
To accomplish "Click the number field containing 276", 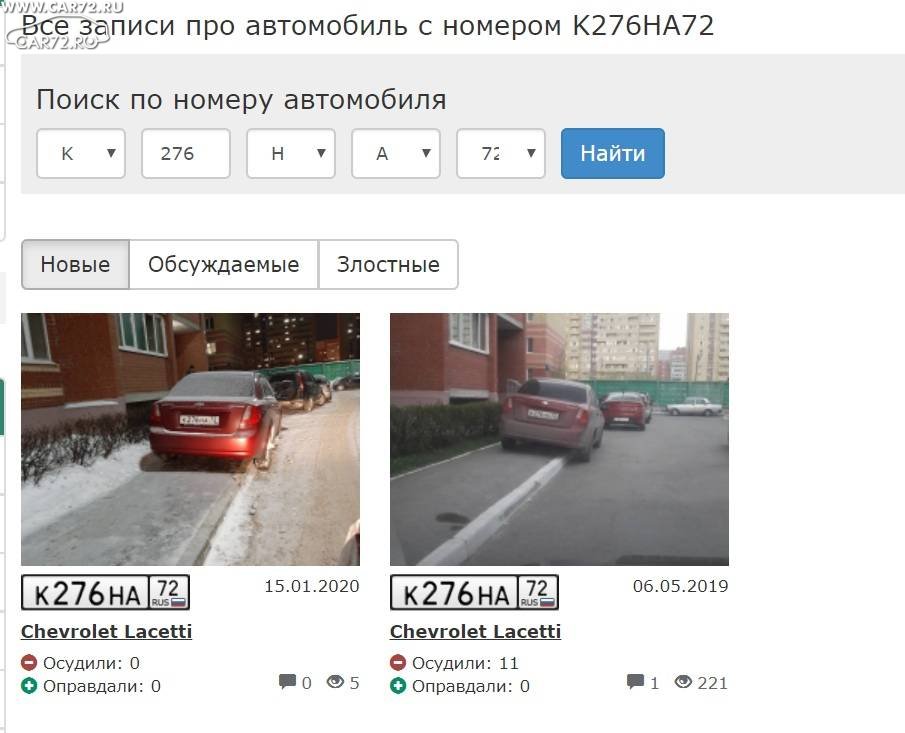I will (186, 154).
